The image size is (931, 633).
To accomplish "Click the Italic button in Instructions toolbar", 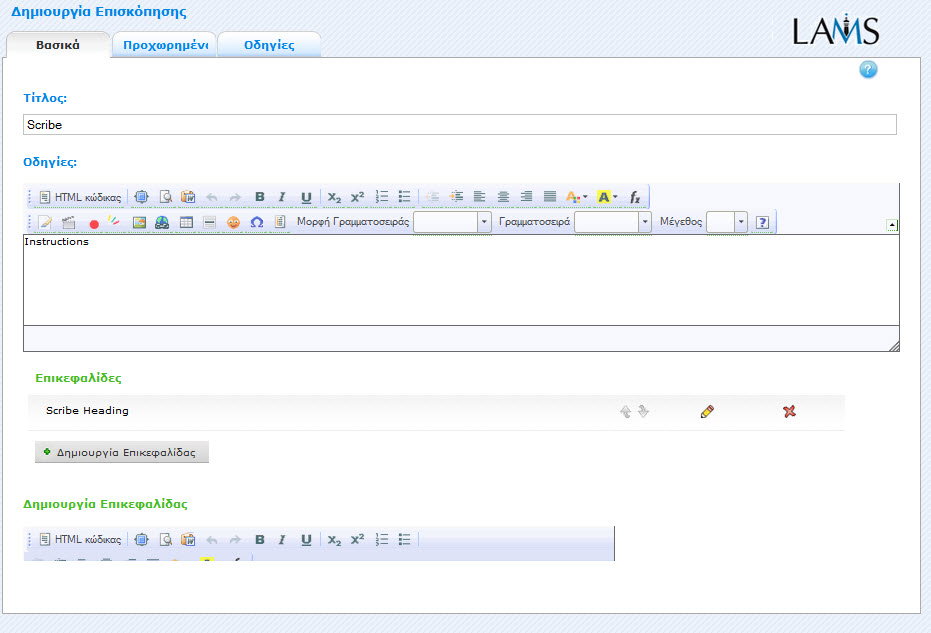I will click(x=282, y=197).
